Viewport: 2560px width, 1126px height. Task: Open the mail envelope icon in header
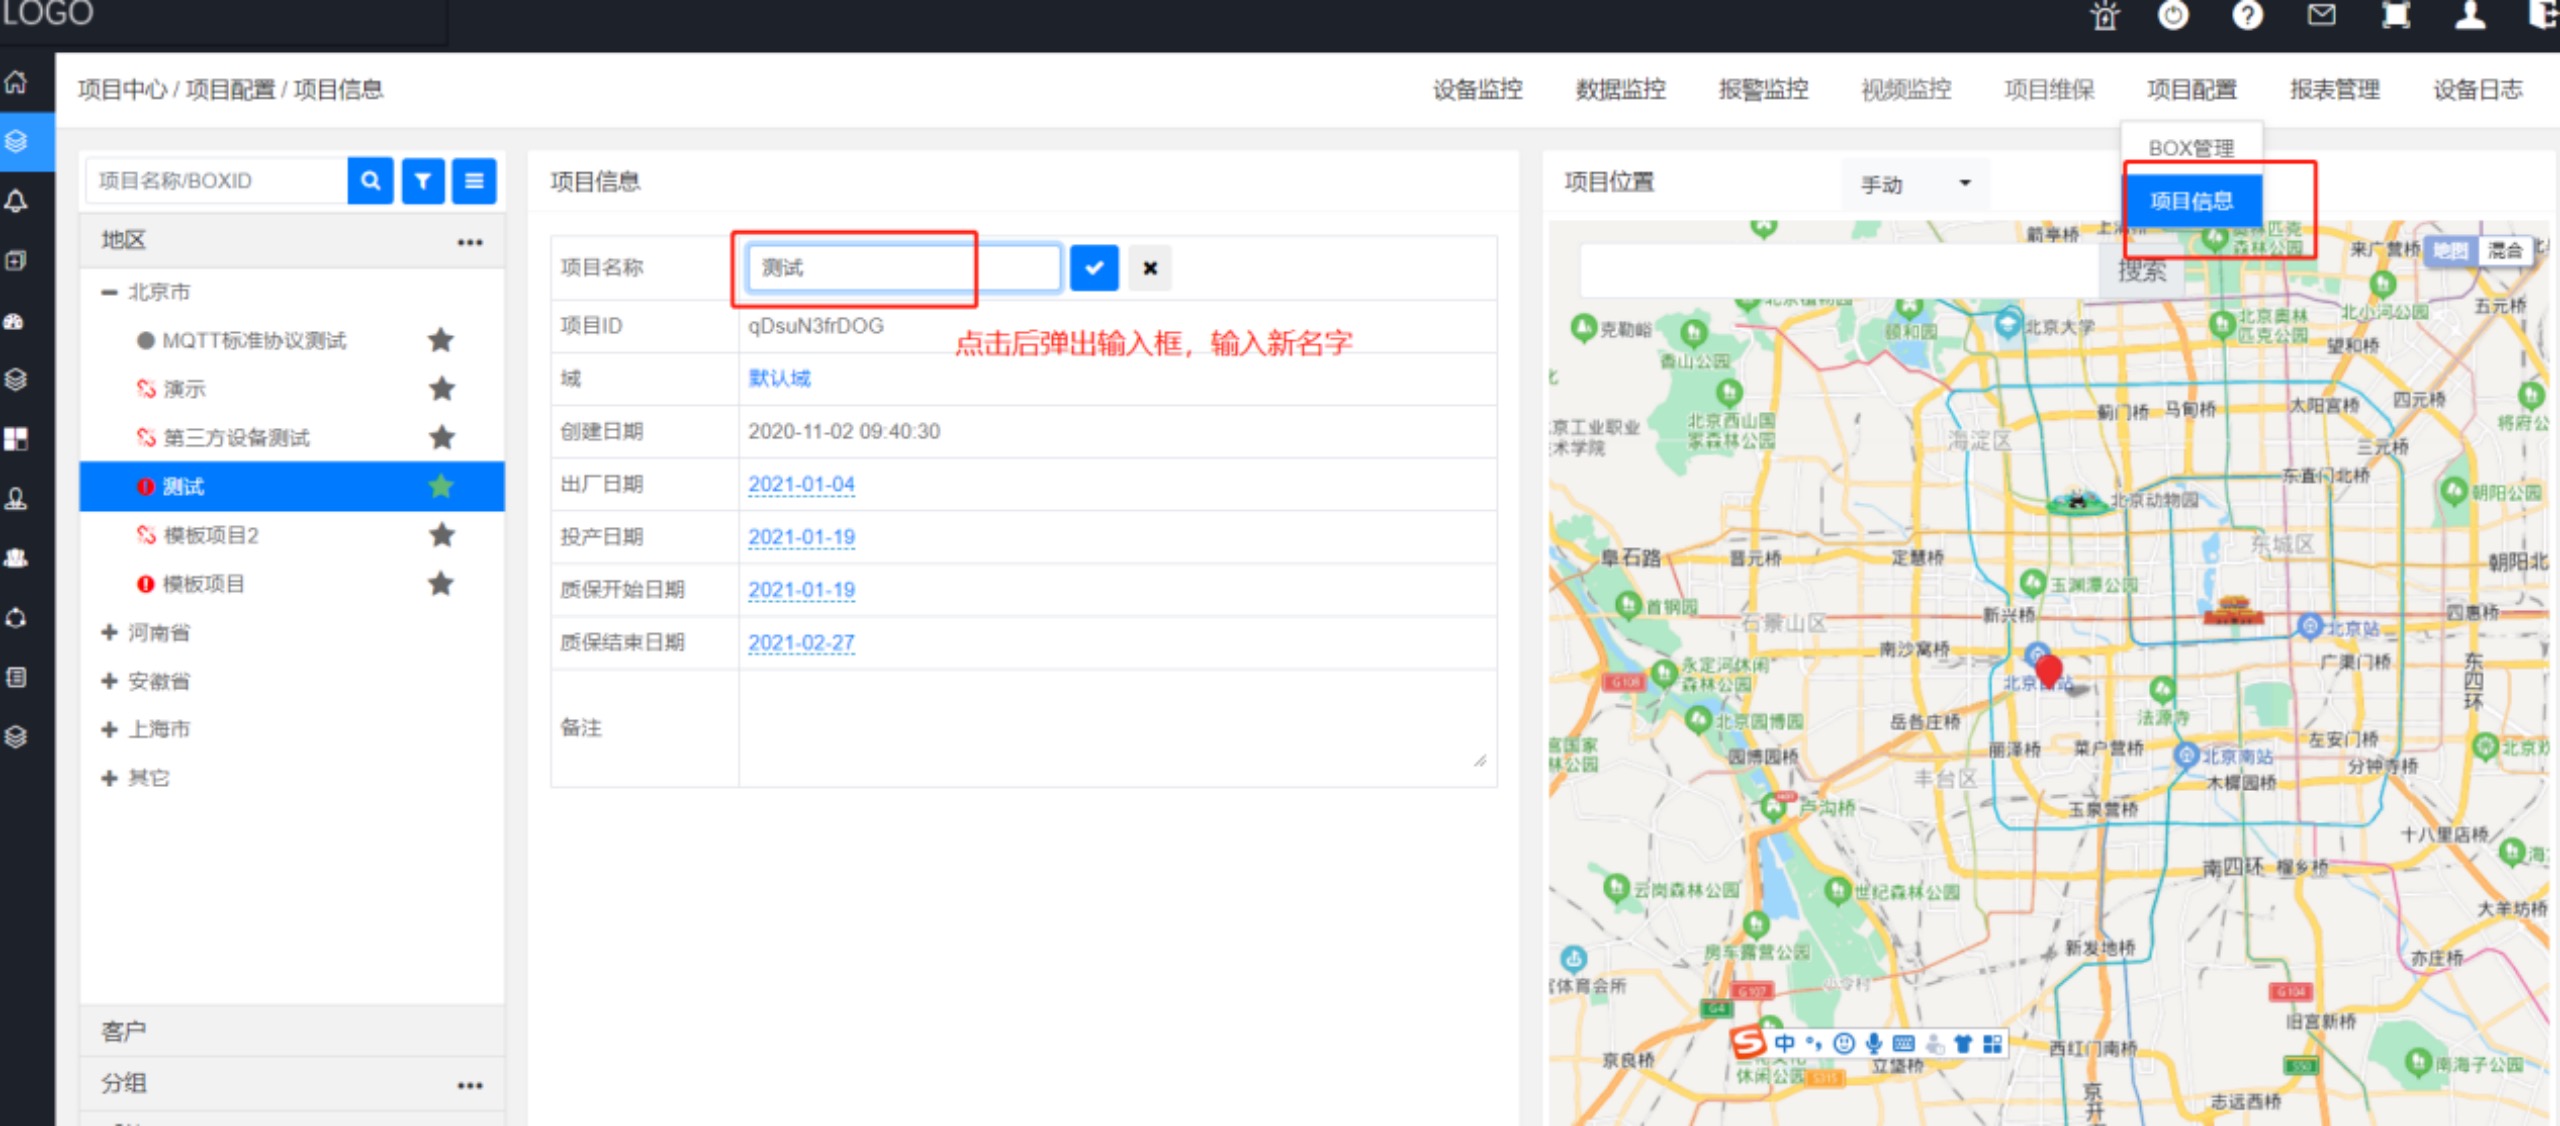2321,16
